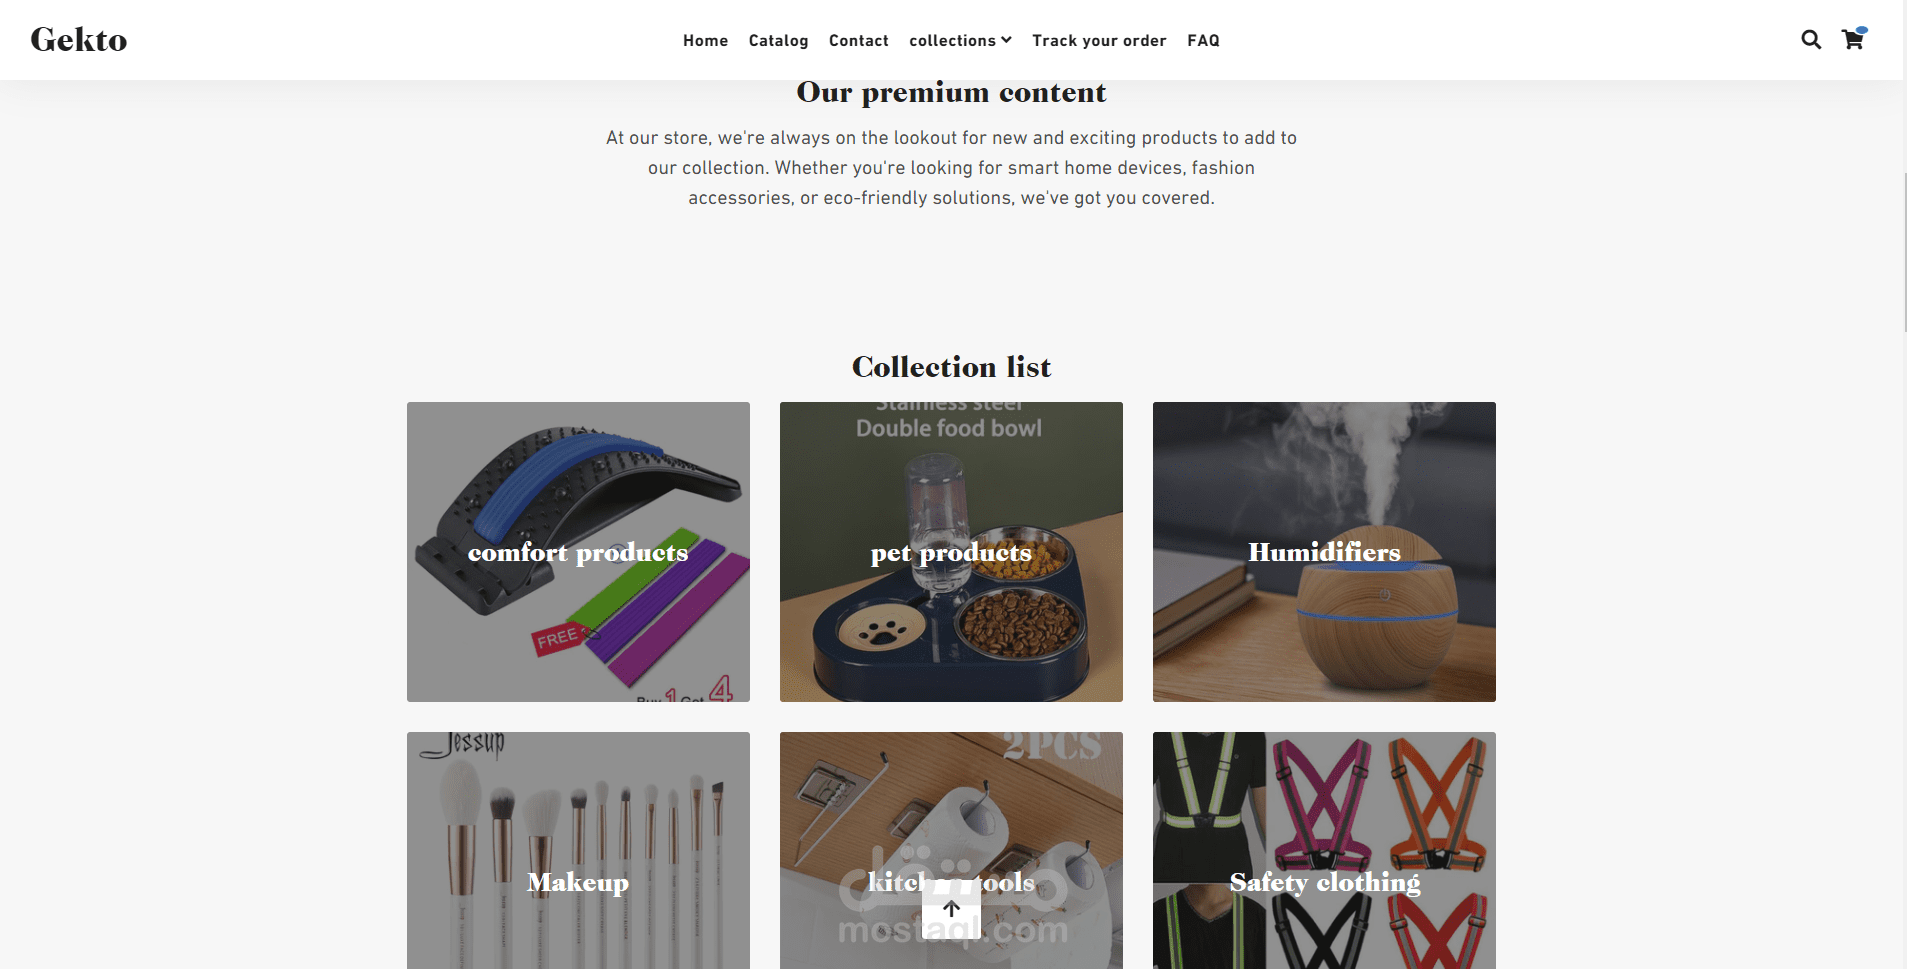Open the pet products collection

(951, 552)
